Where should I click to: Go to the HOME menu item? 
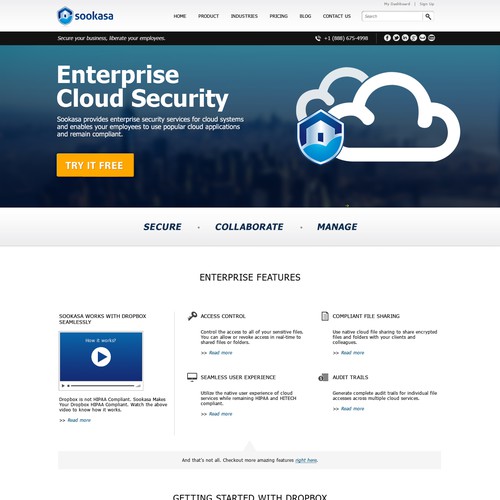point(180,16)
